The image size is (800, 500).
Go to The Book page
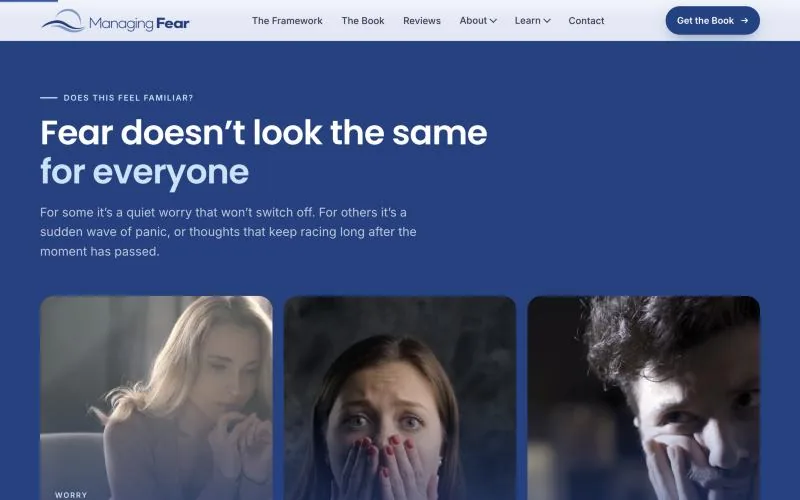point(363,21)
